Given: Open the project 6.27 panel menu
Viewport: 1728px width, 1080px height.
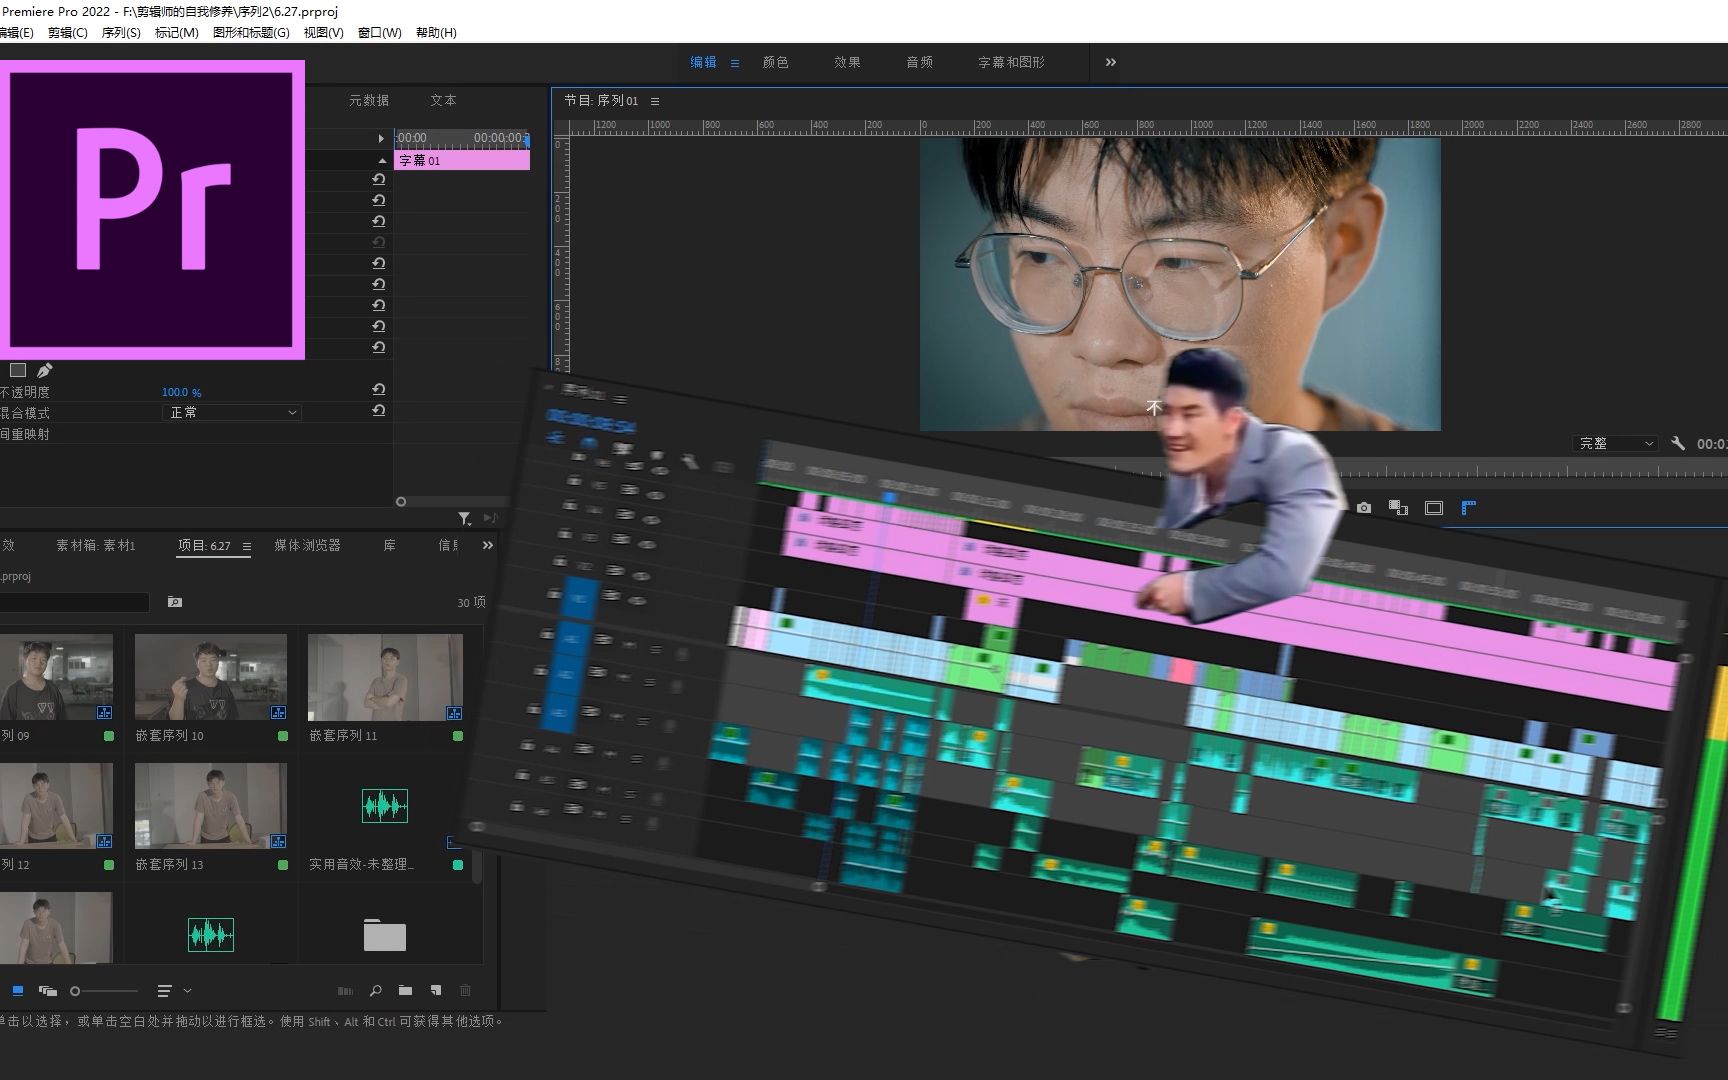Looking at the screenshot, I should 247,546.
